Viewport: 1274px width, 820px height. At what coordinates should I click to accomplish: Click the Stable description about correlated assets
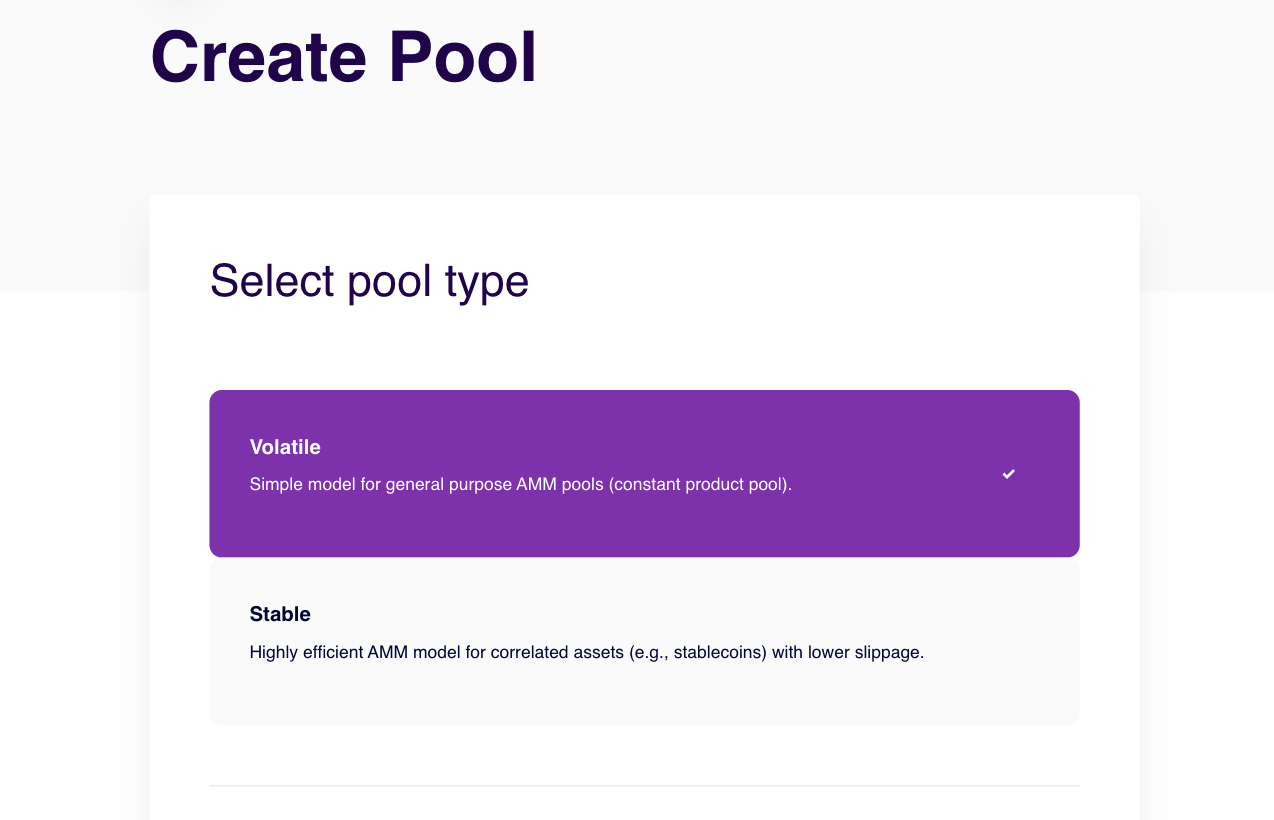point(586,653)
